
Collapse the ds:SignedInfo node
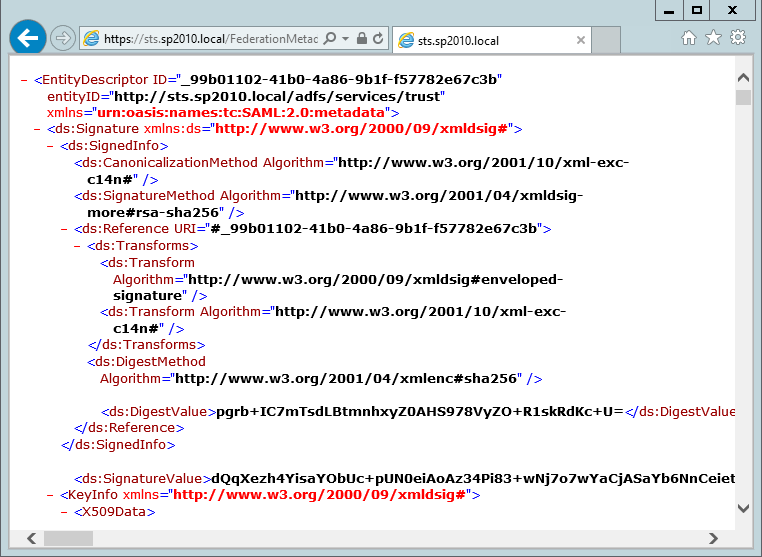pos(51,146)
